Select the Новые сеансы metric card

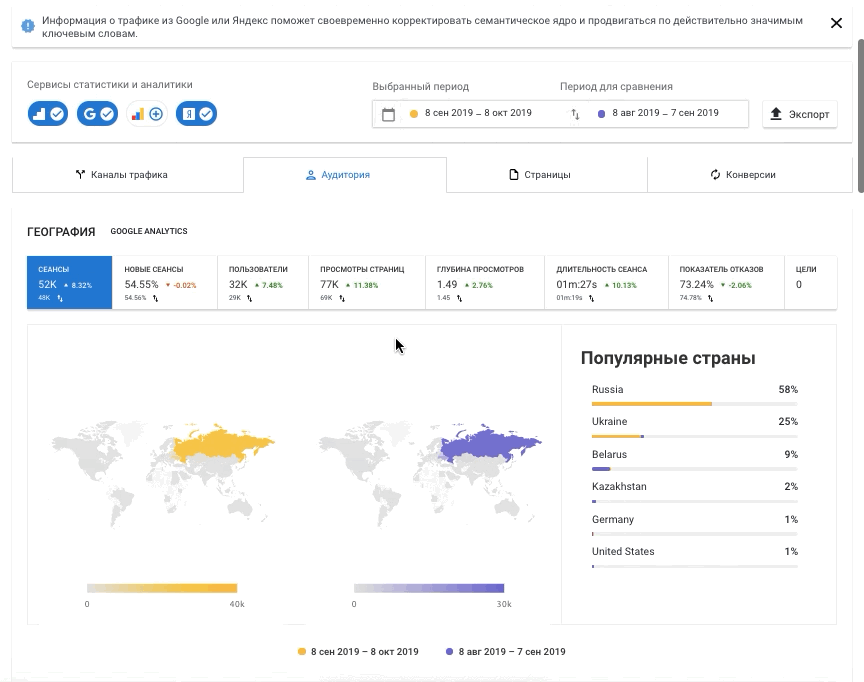pos(165,282)
